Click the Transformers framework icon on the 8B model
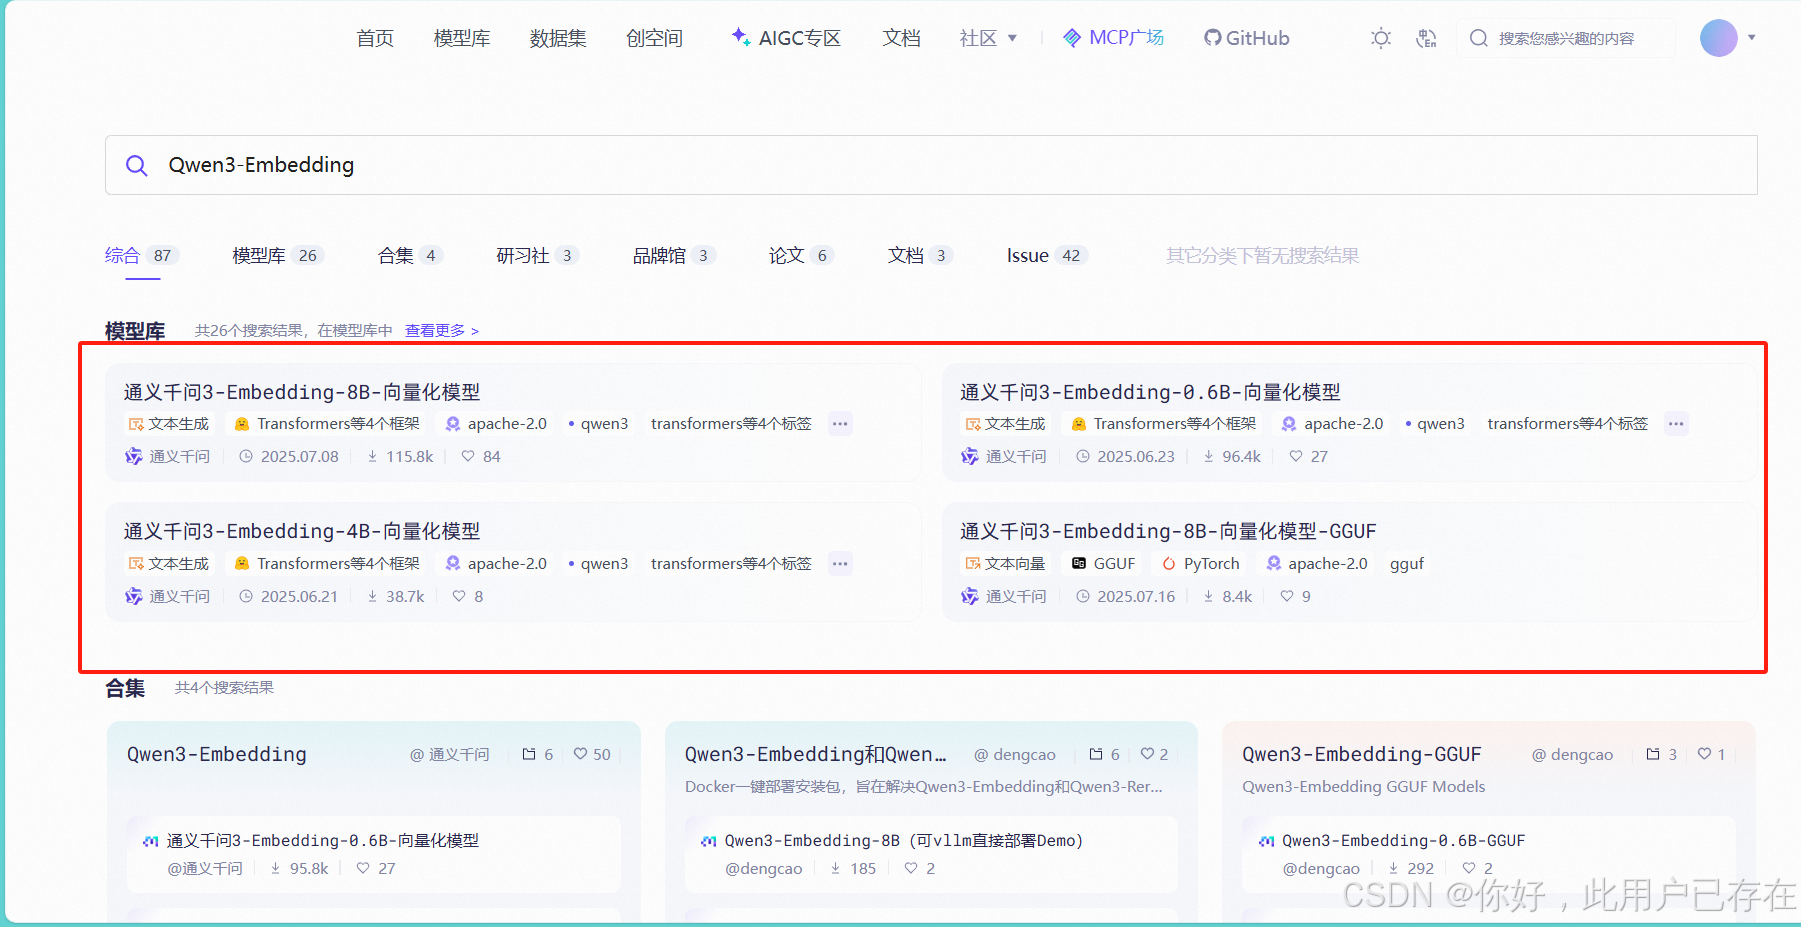 coord(241,424)
